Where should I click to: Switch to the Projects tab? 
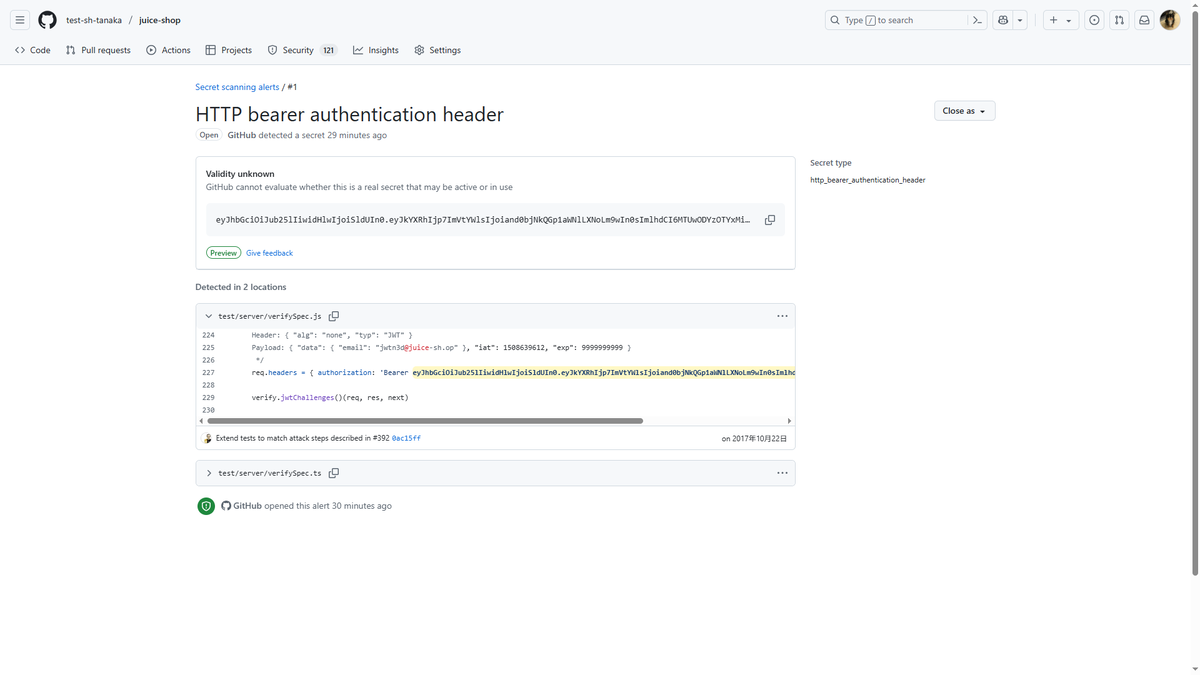pyautogui.click(x=229, y=50)
